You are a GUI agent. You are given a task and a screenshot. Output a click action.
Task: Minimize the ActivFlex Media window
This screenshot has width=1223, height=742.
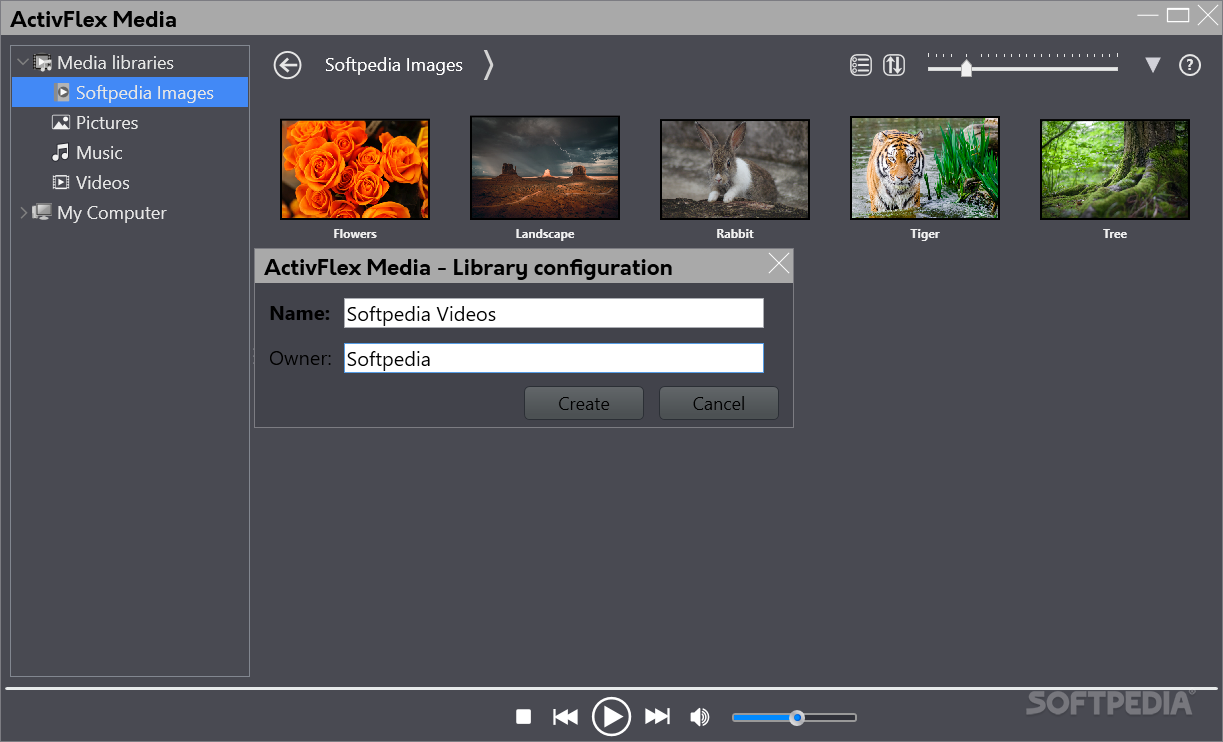[x=1147, y=15]
